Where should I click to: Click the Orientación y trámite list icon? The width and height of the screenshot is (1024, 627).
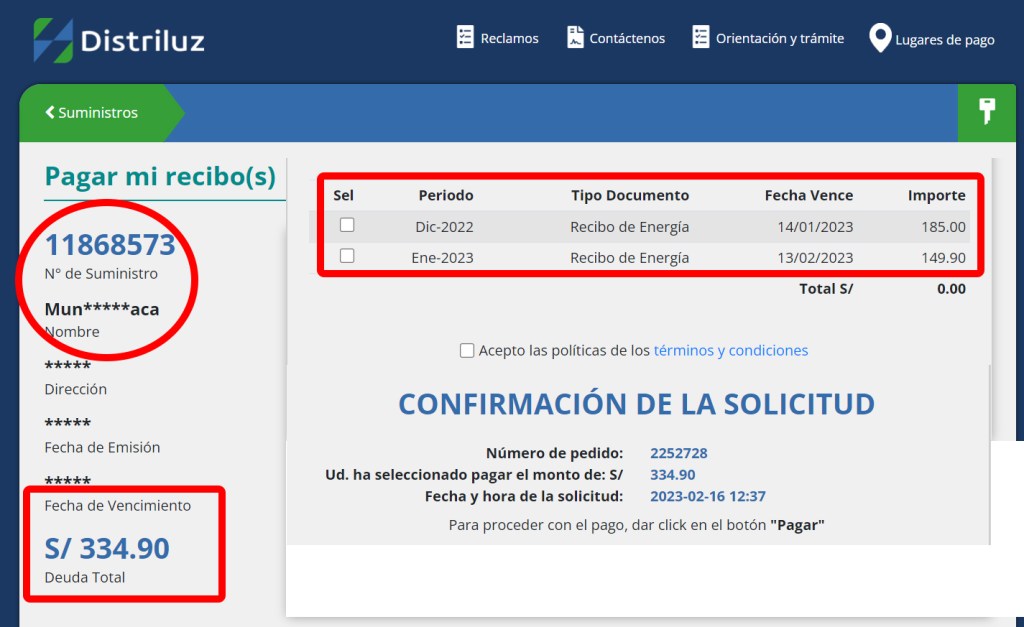point(701,38)
